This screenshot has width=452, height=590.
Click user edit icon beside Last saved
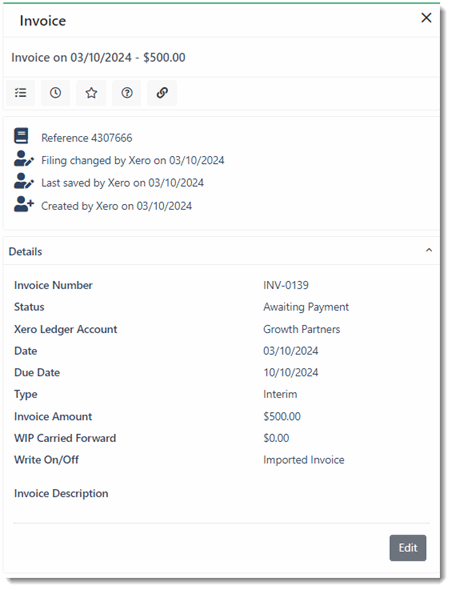[x=24, y=181]
